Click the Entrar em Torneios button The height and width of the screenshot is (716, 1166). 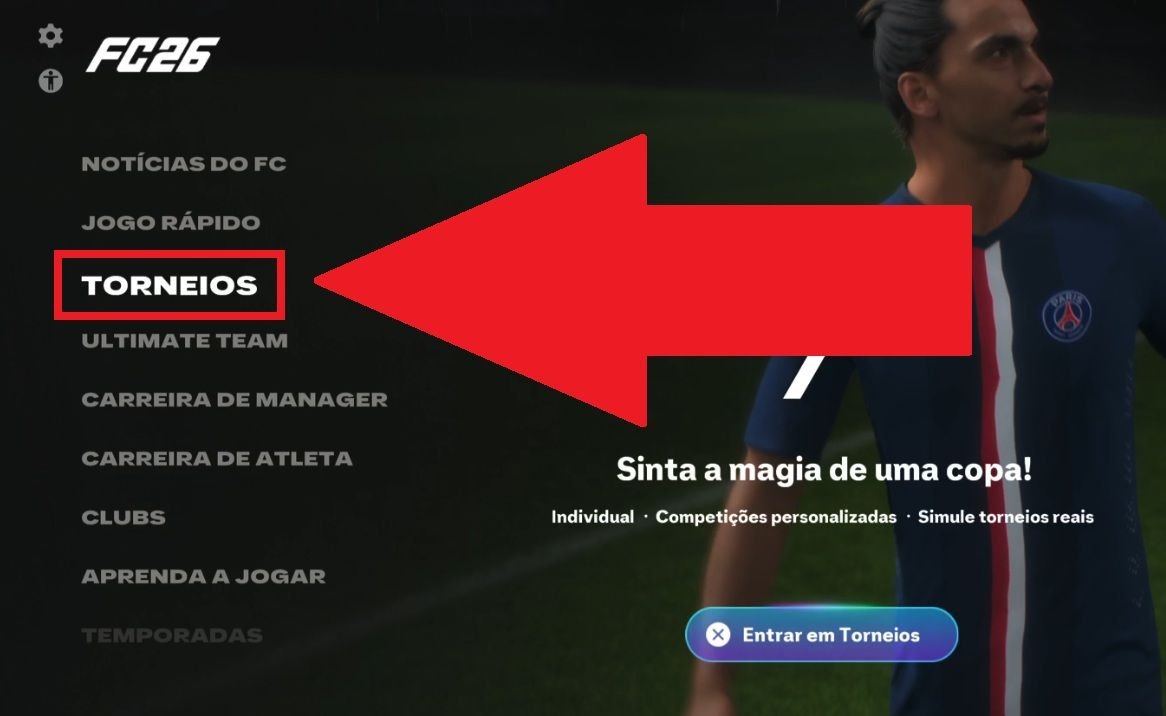[821, 634]
